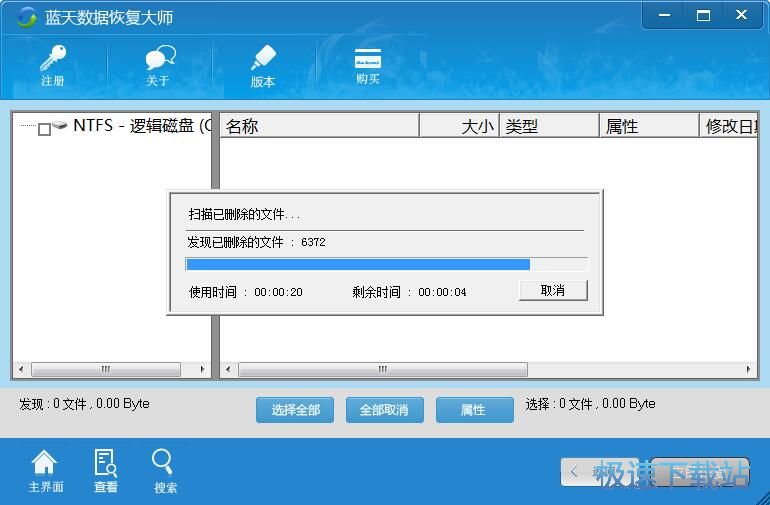Sort by the 类型 column header

pyautogui.click(x=550, y=126)
